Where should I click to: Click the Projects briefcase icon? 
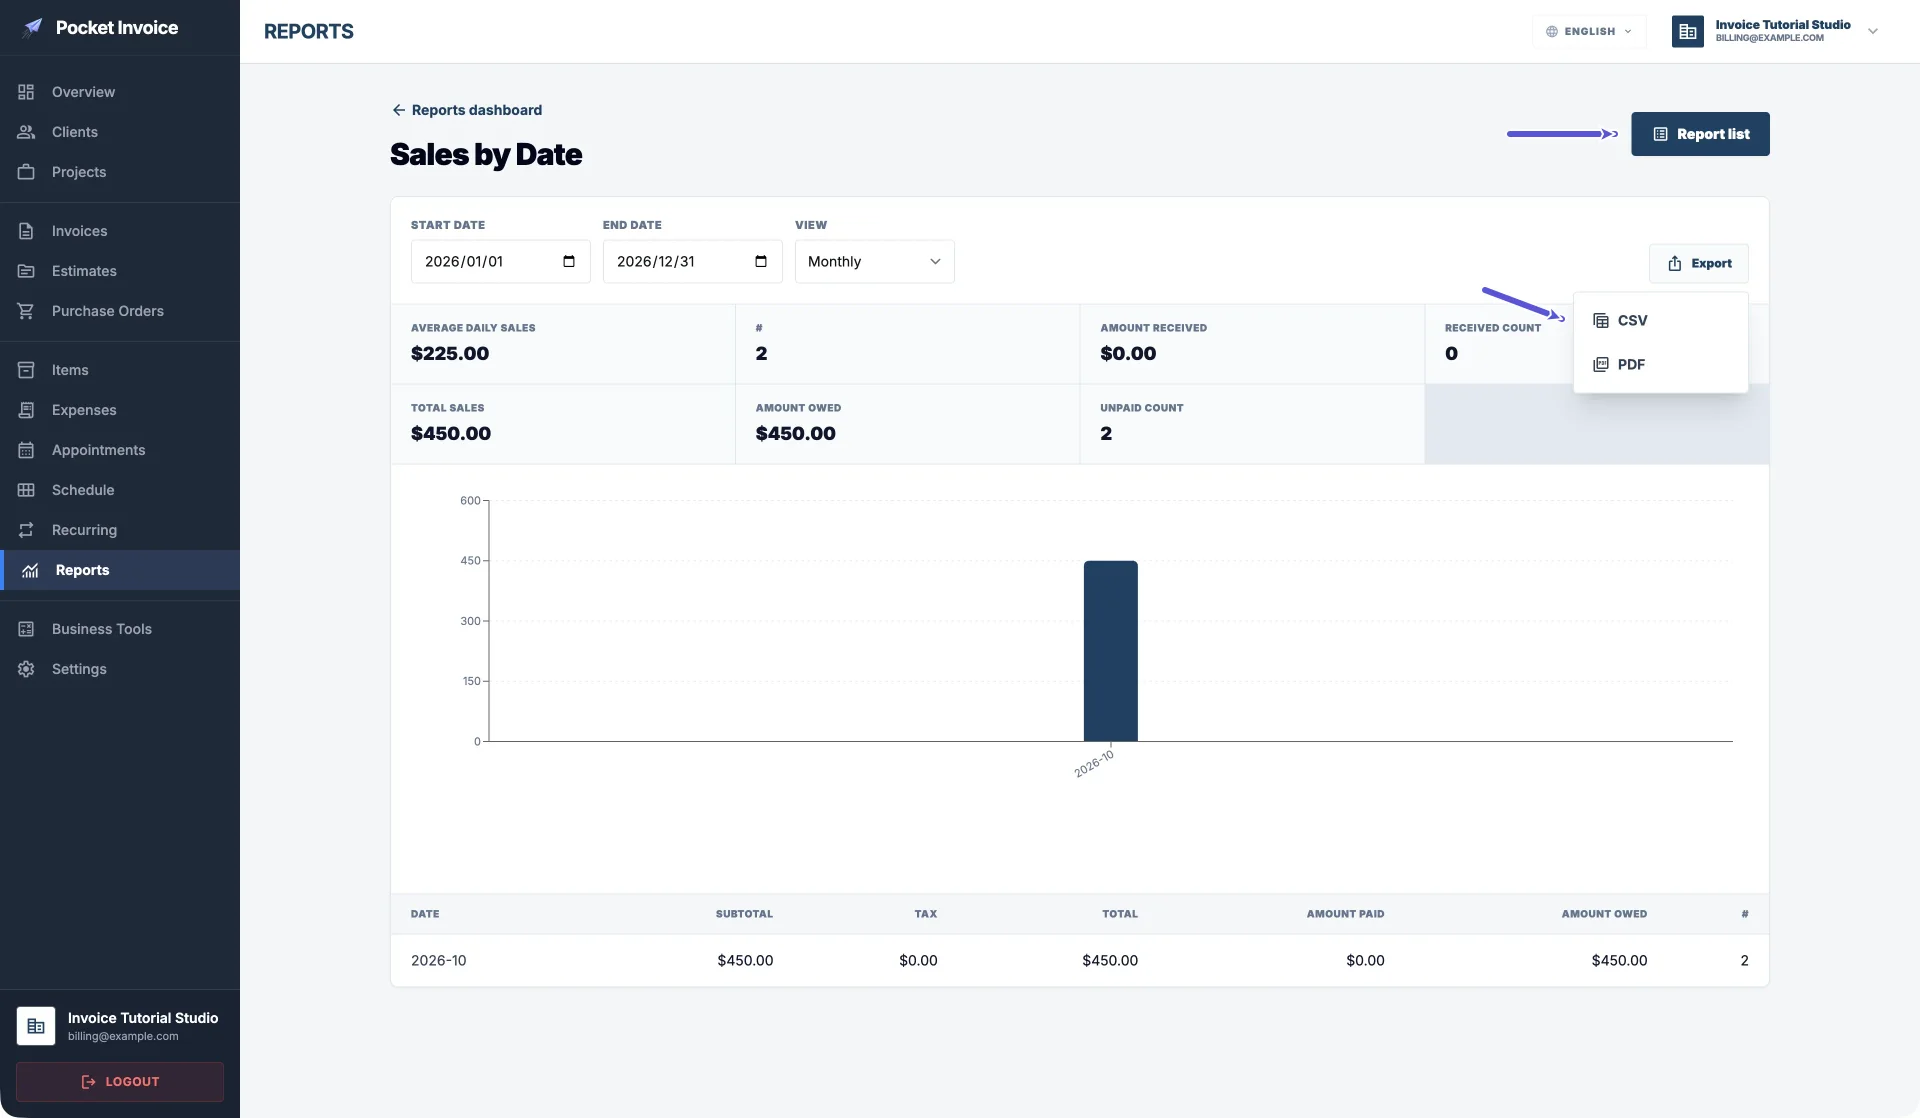click(x=26, y=172)
